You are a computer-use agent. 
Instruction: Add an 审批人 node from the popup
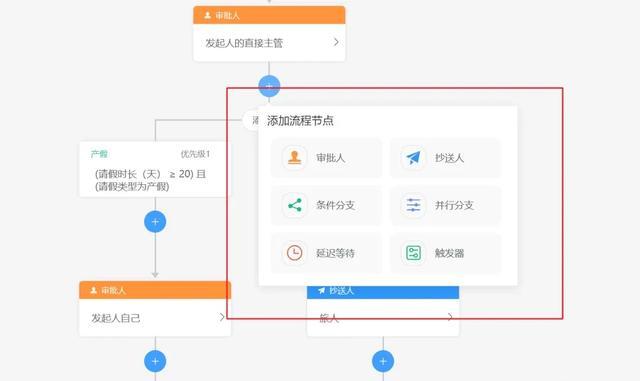pyautogui.click(x=327, y=158)
